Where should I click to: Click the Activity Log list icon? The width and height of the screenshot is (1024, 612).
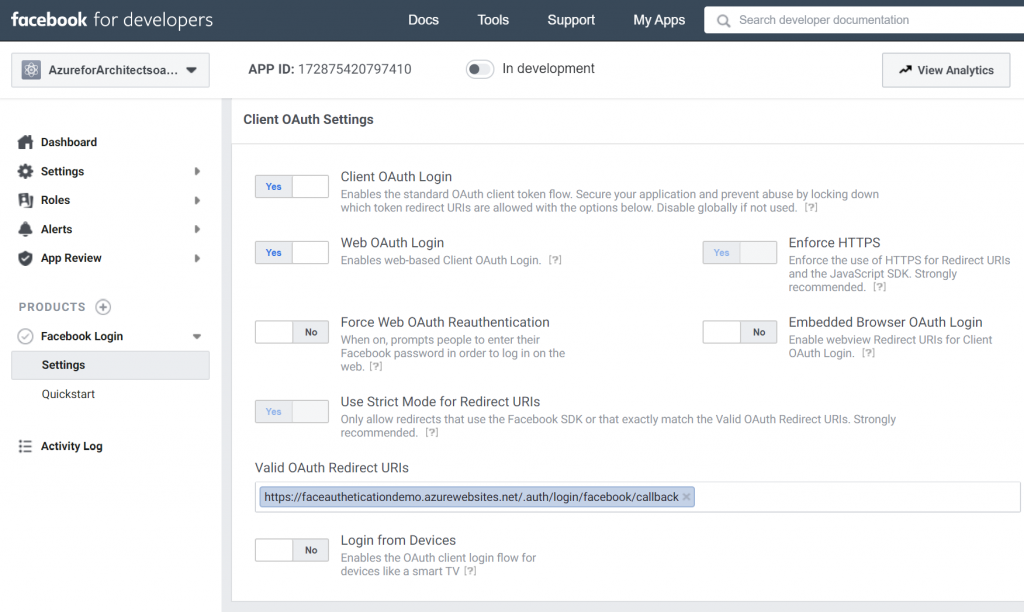pos(26,446)
